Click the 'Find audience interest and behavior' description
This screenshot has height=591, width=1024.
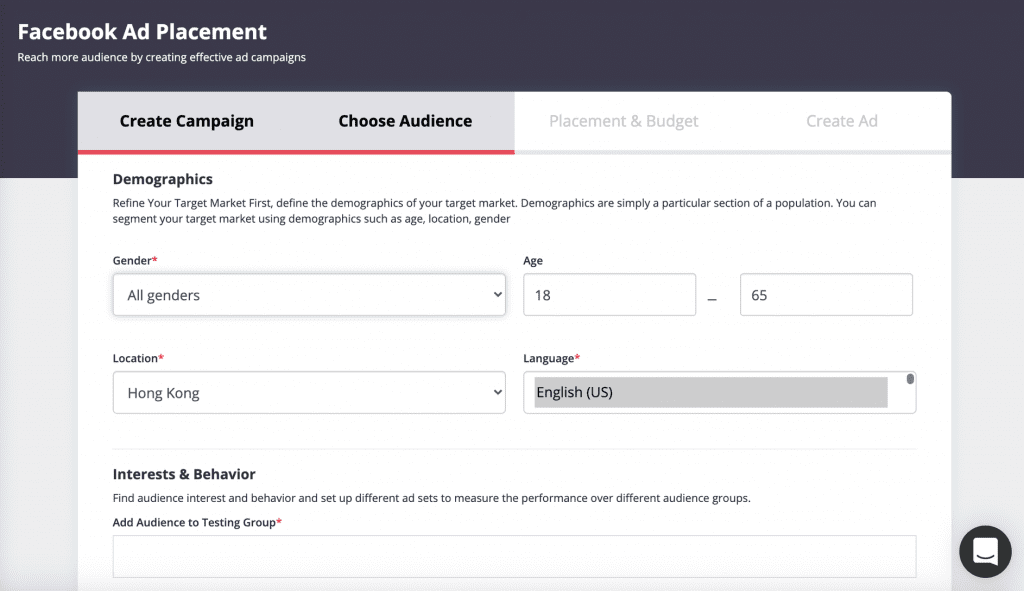[432, 498]
